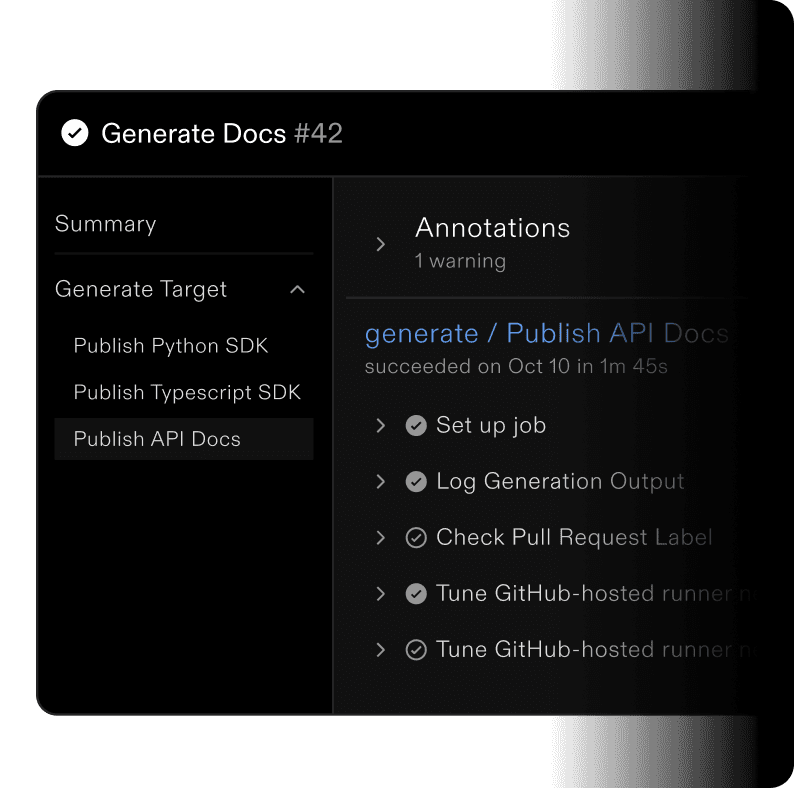Click the Generate Docs #42 workflow title
Image resolution: width=794 pixels, height=788 pixels.
click(x=222, y=133)
